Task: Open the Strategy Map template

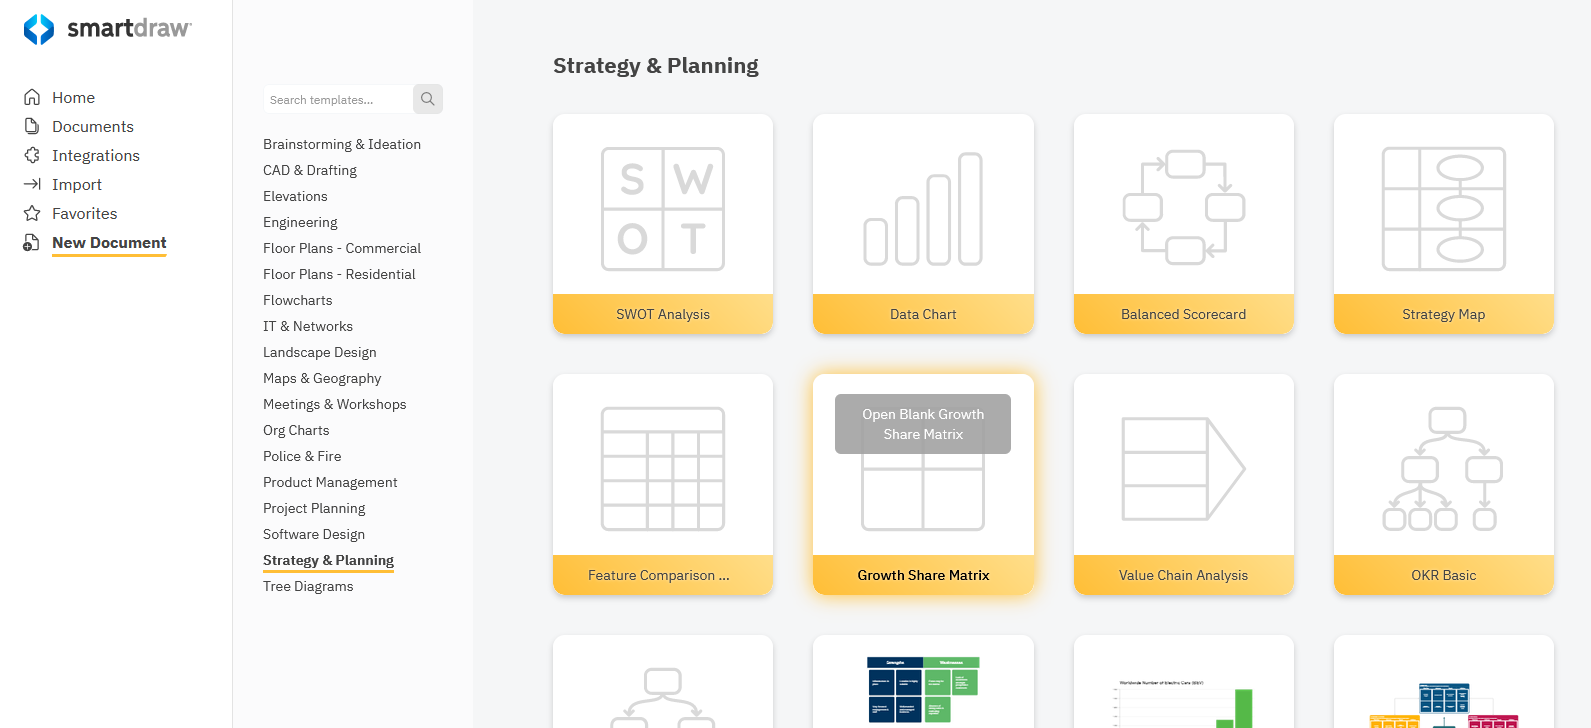Action: [x=1444, y=223]
